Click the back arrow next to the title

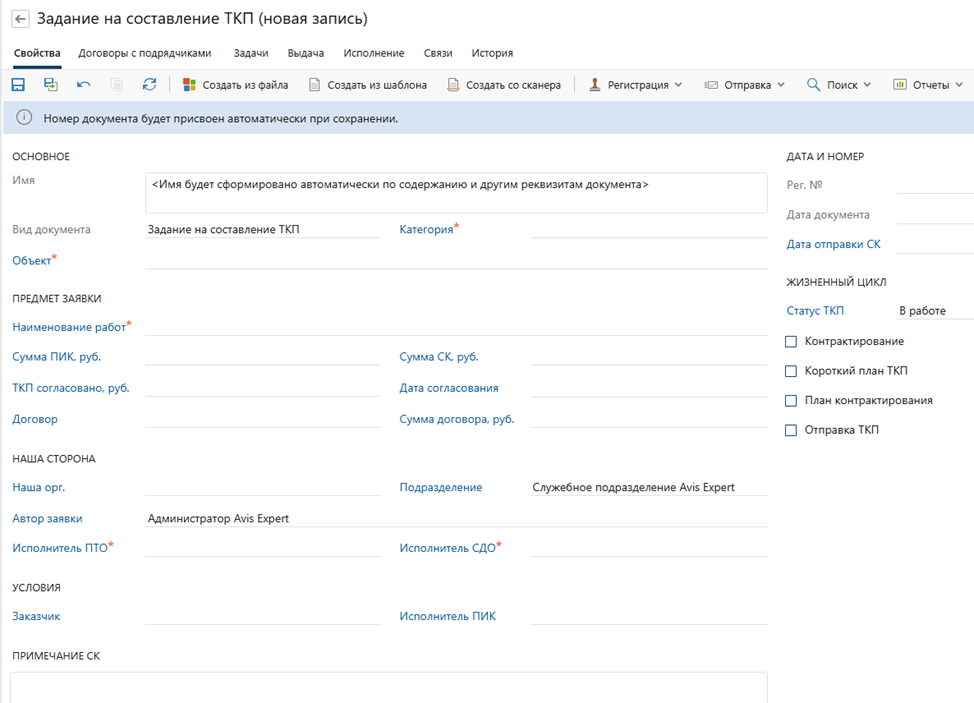20,19
